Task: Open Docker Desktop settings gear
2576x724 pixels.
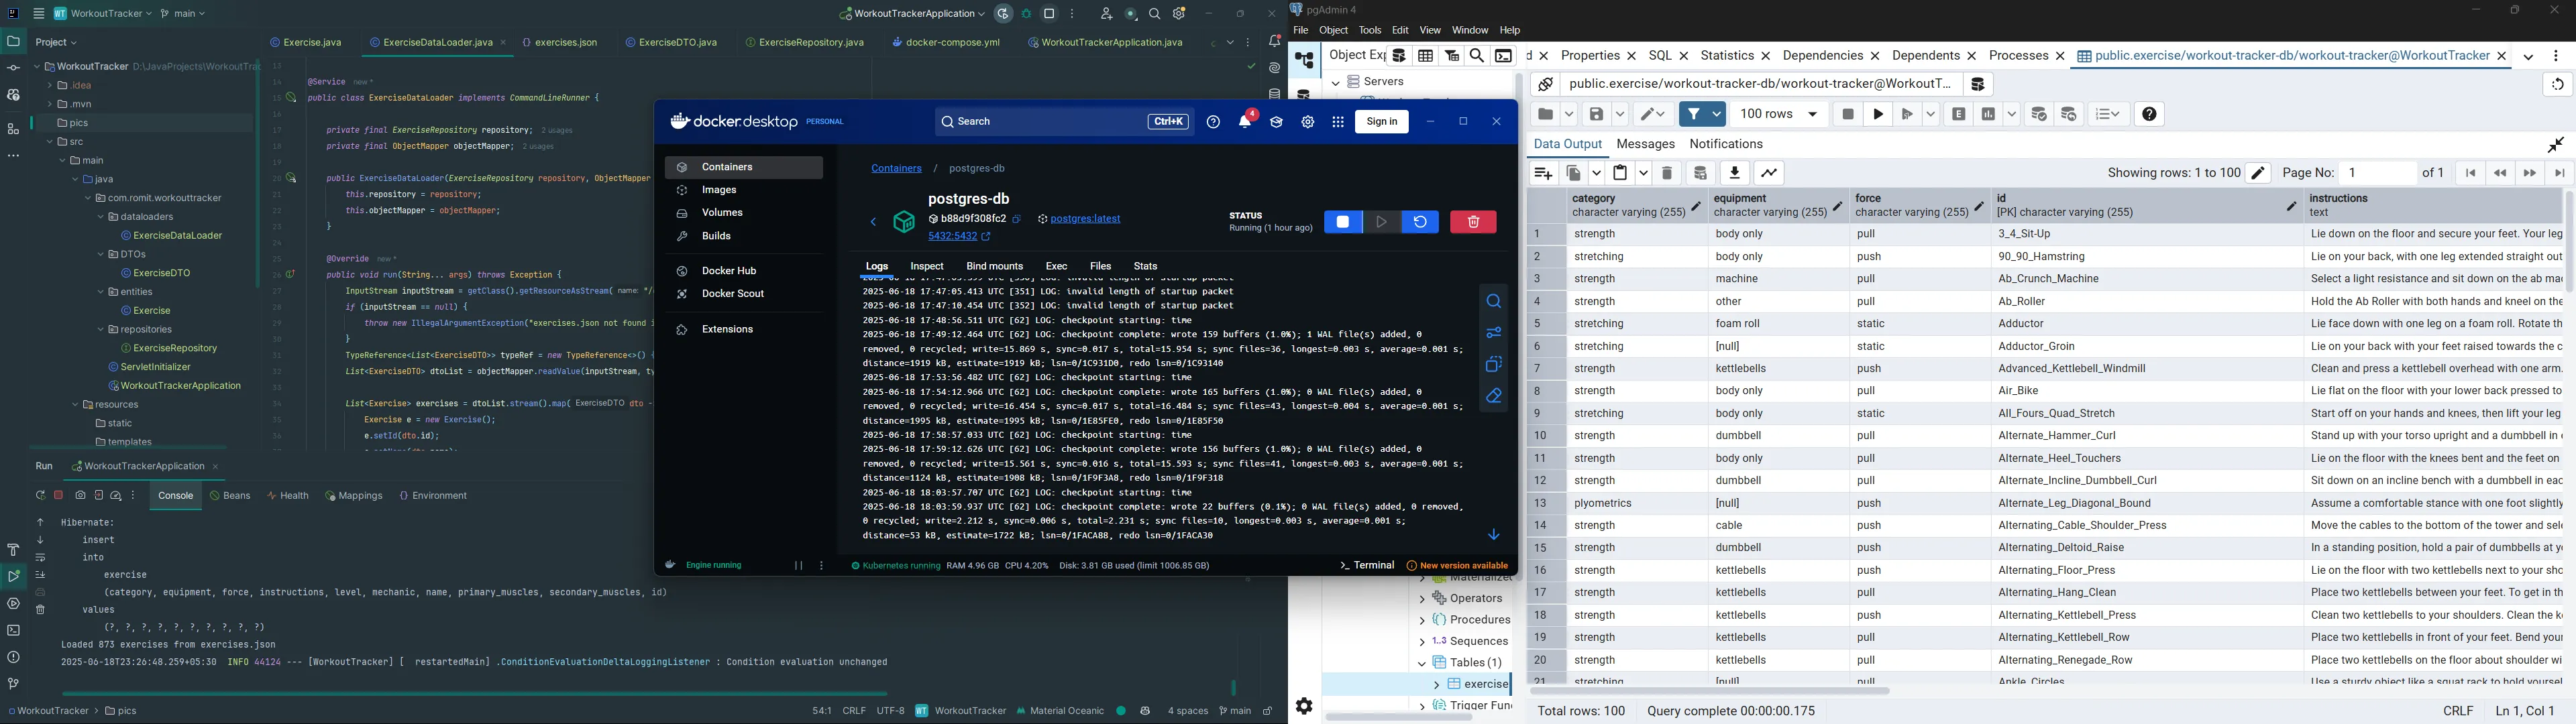Action: click(x=1307, y=122)
